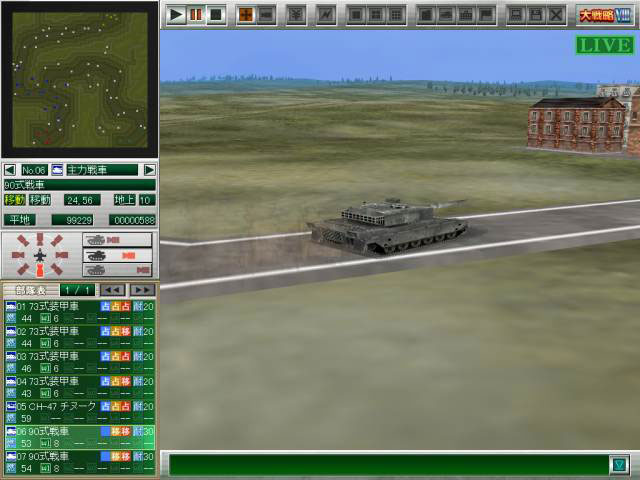Select unit 05 CH-47 チヌーク in the list
Screen dimensions: 640x480
coord(80,412)
